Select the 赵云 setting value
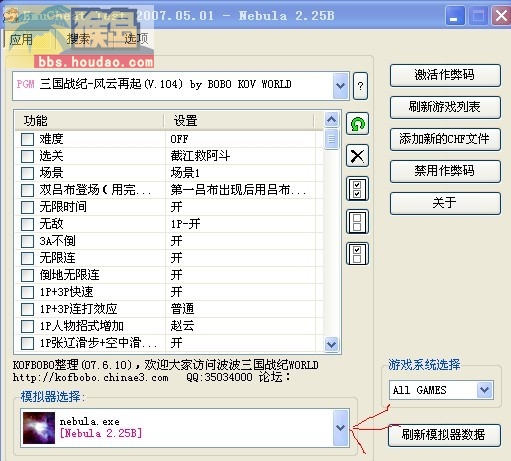The width and height of the screenshot is (511, 461). click(182, 326)
